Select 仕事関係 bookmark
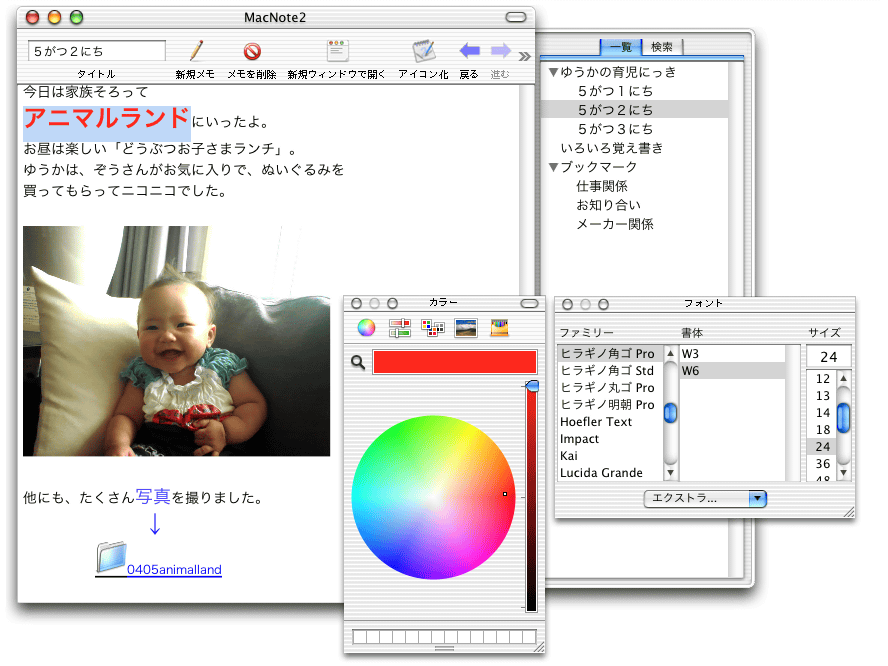The width and height of the screenshot is (888, 666). [x=601, y=186]
